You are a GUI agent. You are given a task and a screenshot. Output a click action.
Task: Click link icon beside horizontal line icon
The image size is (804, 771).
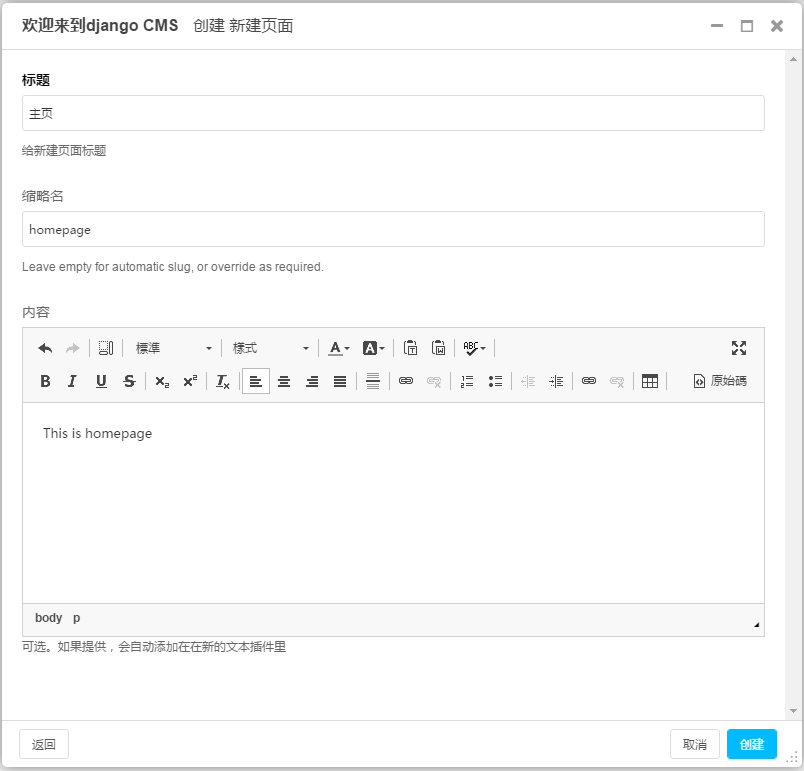coord(406,381)
